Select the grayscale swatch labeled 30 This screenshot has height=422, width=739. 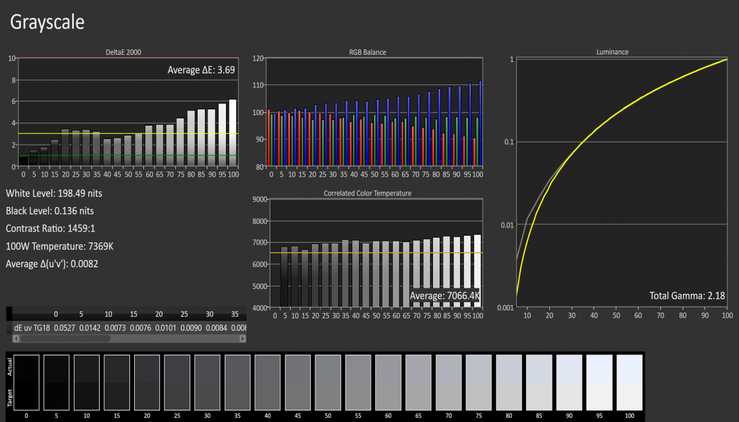(x=207, y=382)
